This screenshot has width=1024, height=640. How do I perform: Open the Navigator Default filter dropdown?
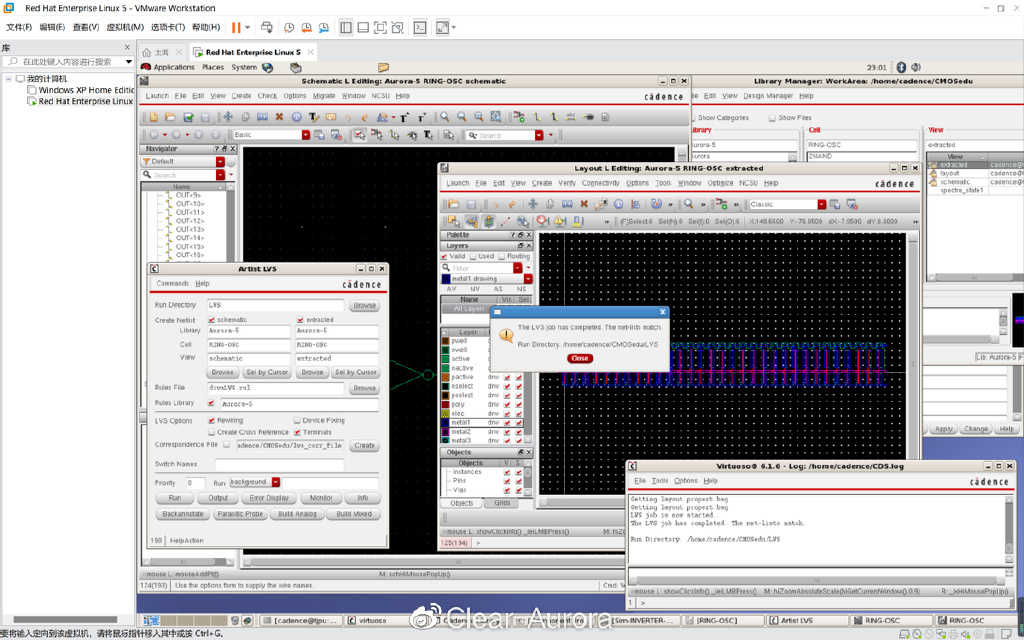pyautogui.click(x=220, y=161)
